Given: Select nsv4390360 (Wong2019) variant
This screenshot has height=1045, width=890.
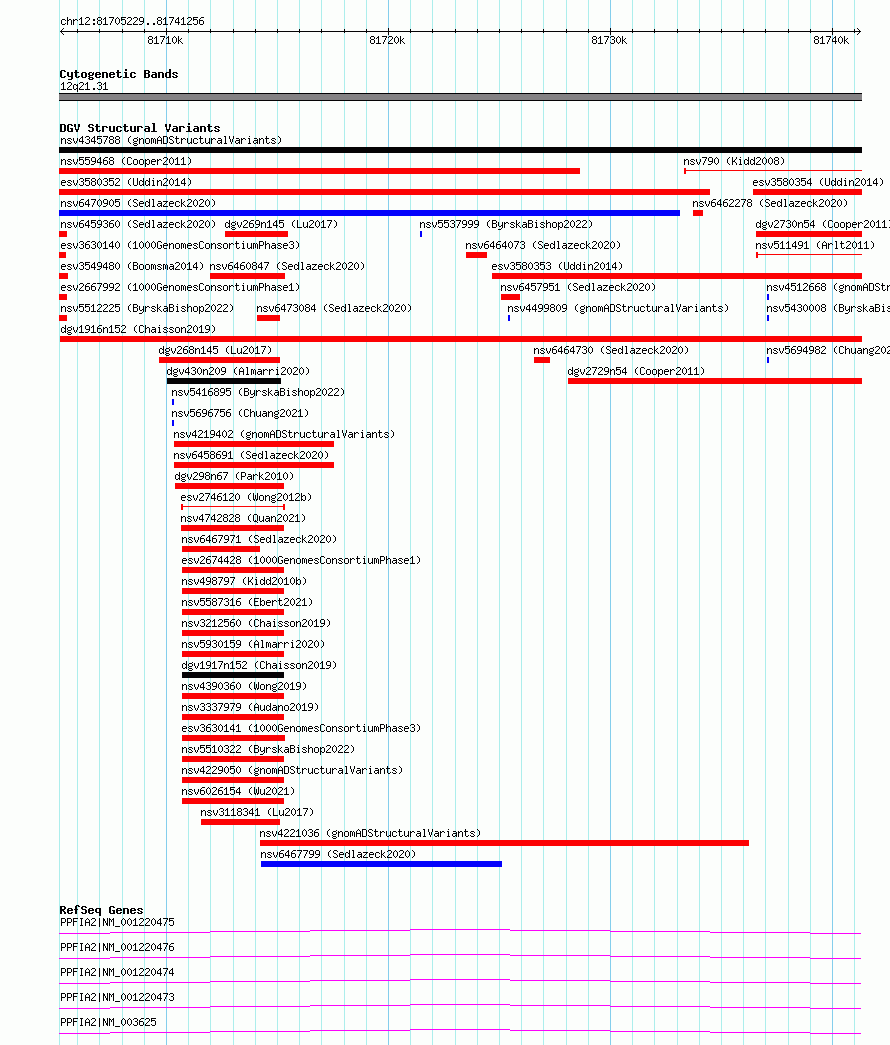Looking at the screenshot, I should [x=233, y=696].
